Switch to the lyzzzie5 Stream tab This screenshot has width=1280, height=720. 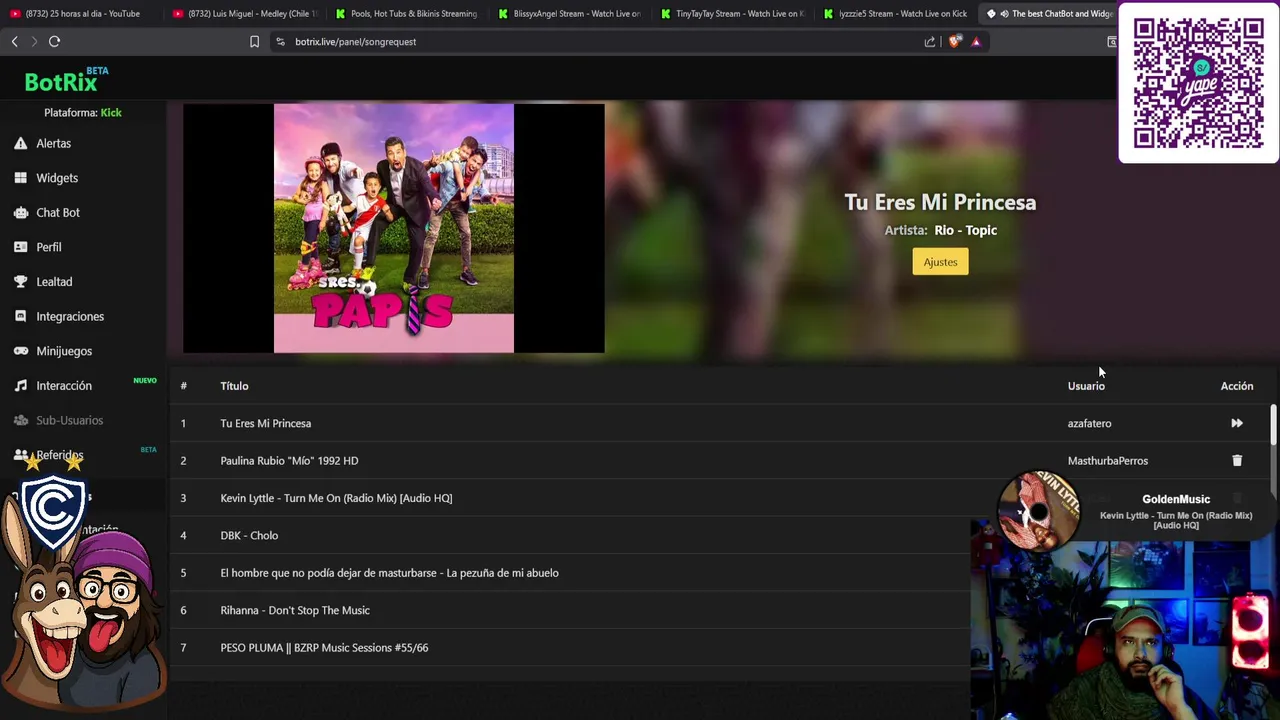894,14
